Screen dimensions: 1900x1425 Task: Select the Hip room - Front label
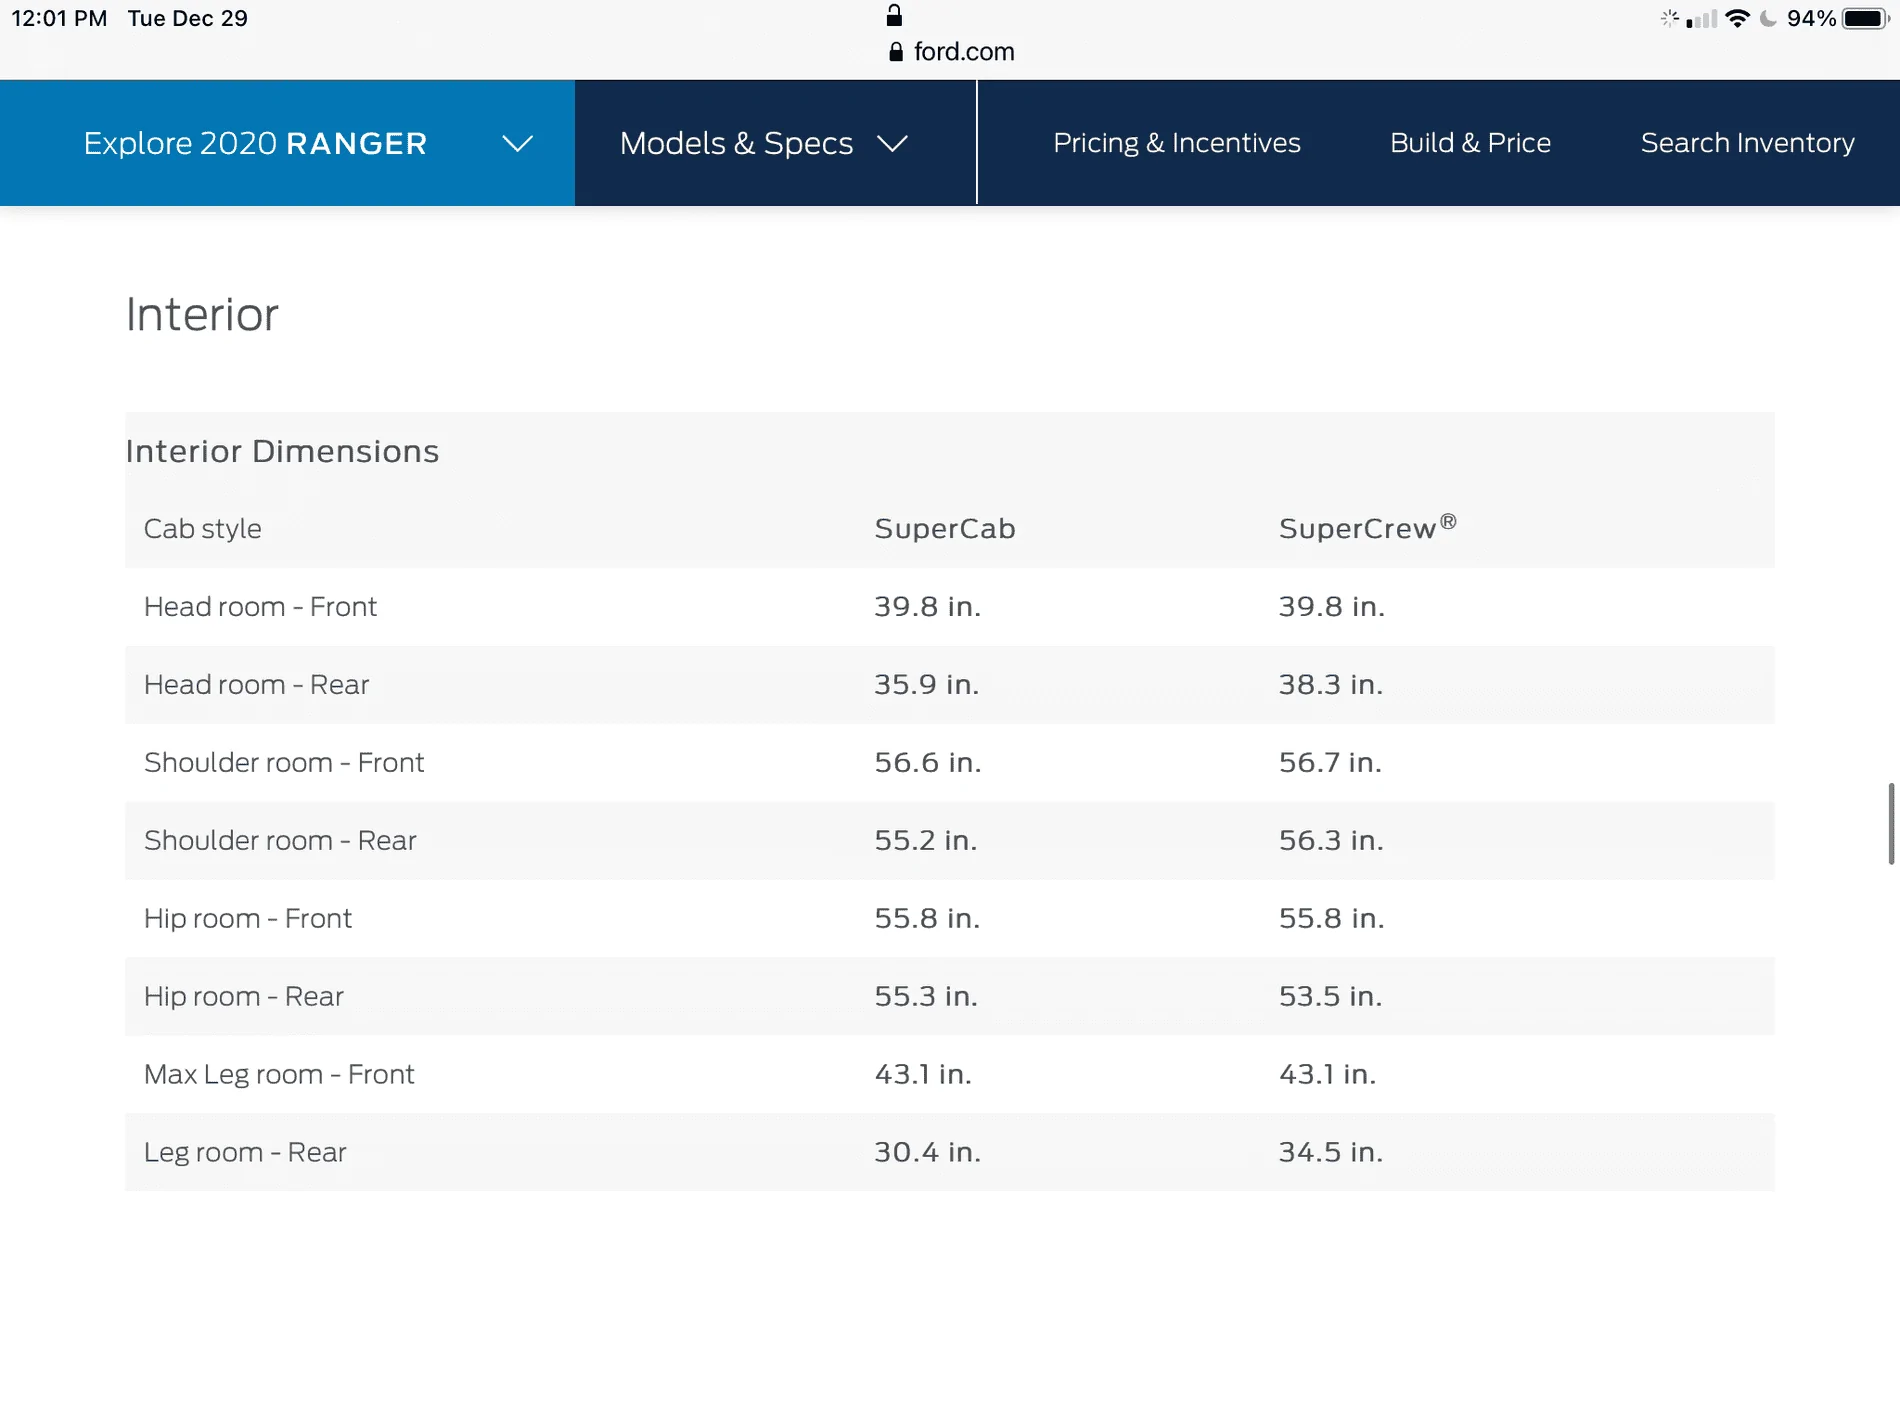tap(248, 918)
